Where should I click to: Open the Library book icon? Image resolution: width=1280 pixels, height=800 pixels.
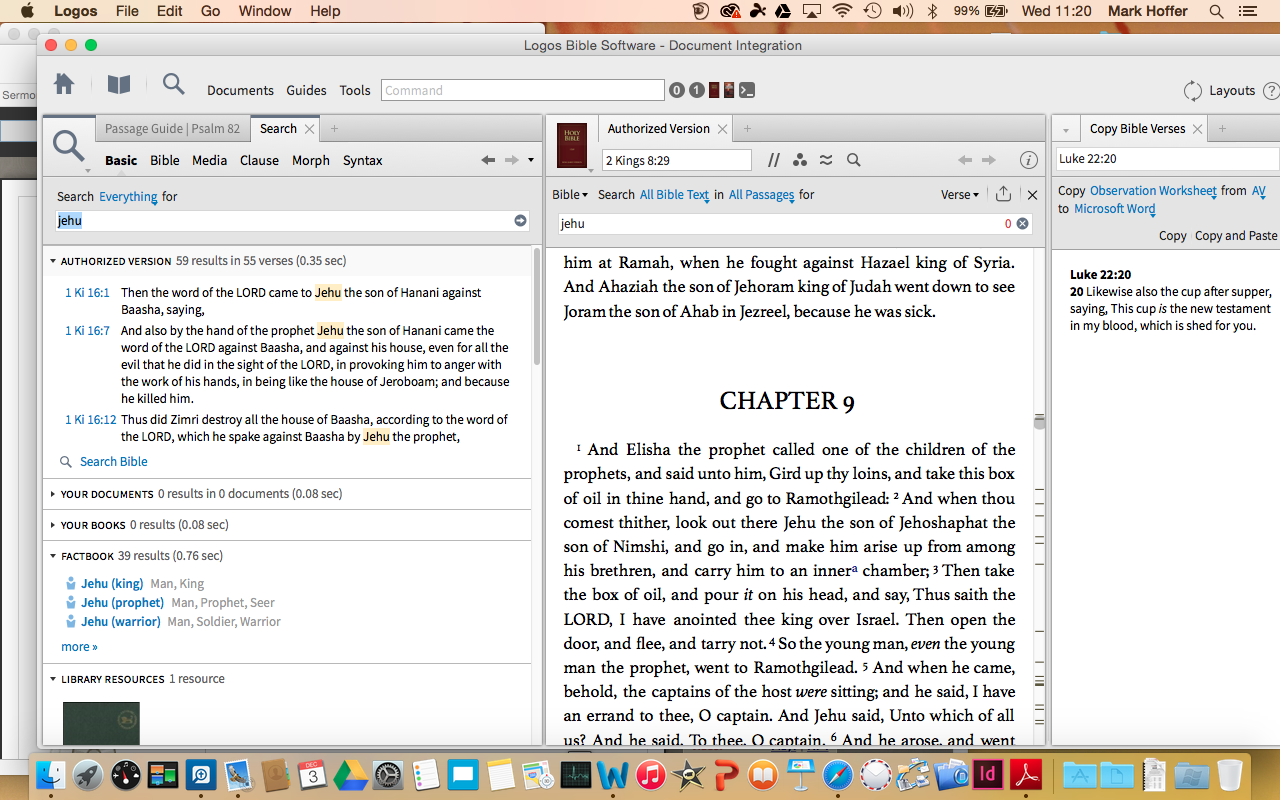(119, 85)
